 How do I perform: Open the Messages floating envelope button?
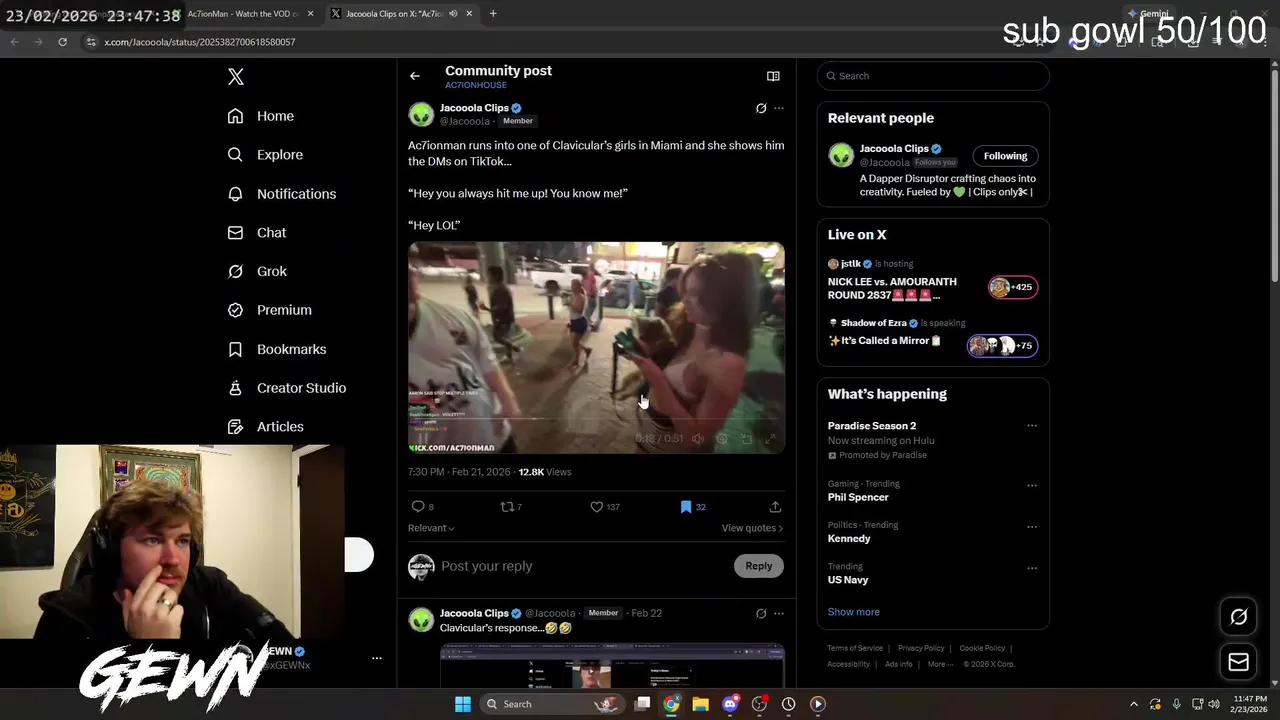[1238, 662]
